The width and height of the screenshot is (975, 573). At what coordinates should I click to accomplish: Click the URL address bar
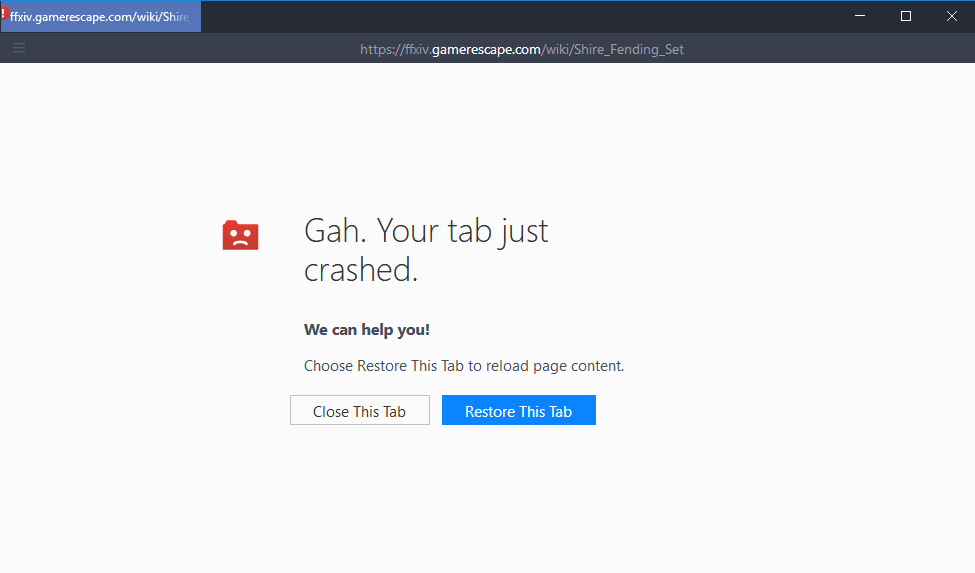522,49
